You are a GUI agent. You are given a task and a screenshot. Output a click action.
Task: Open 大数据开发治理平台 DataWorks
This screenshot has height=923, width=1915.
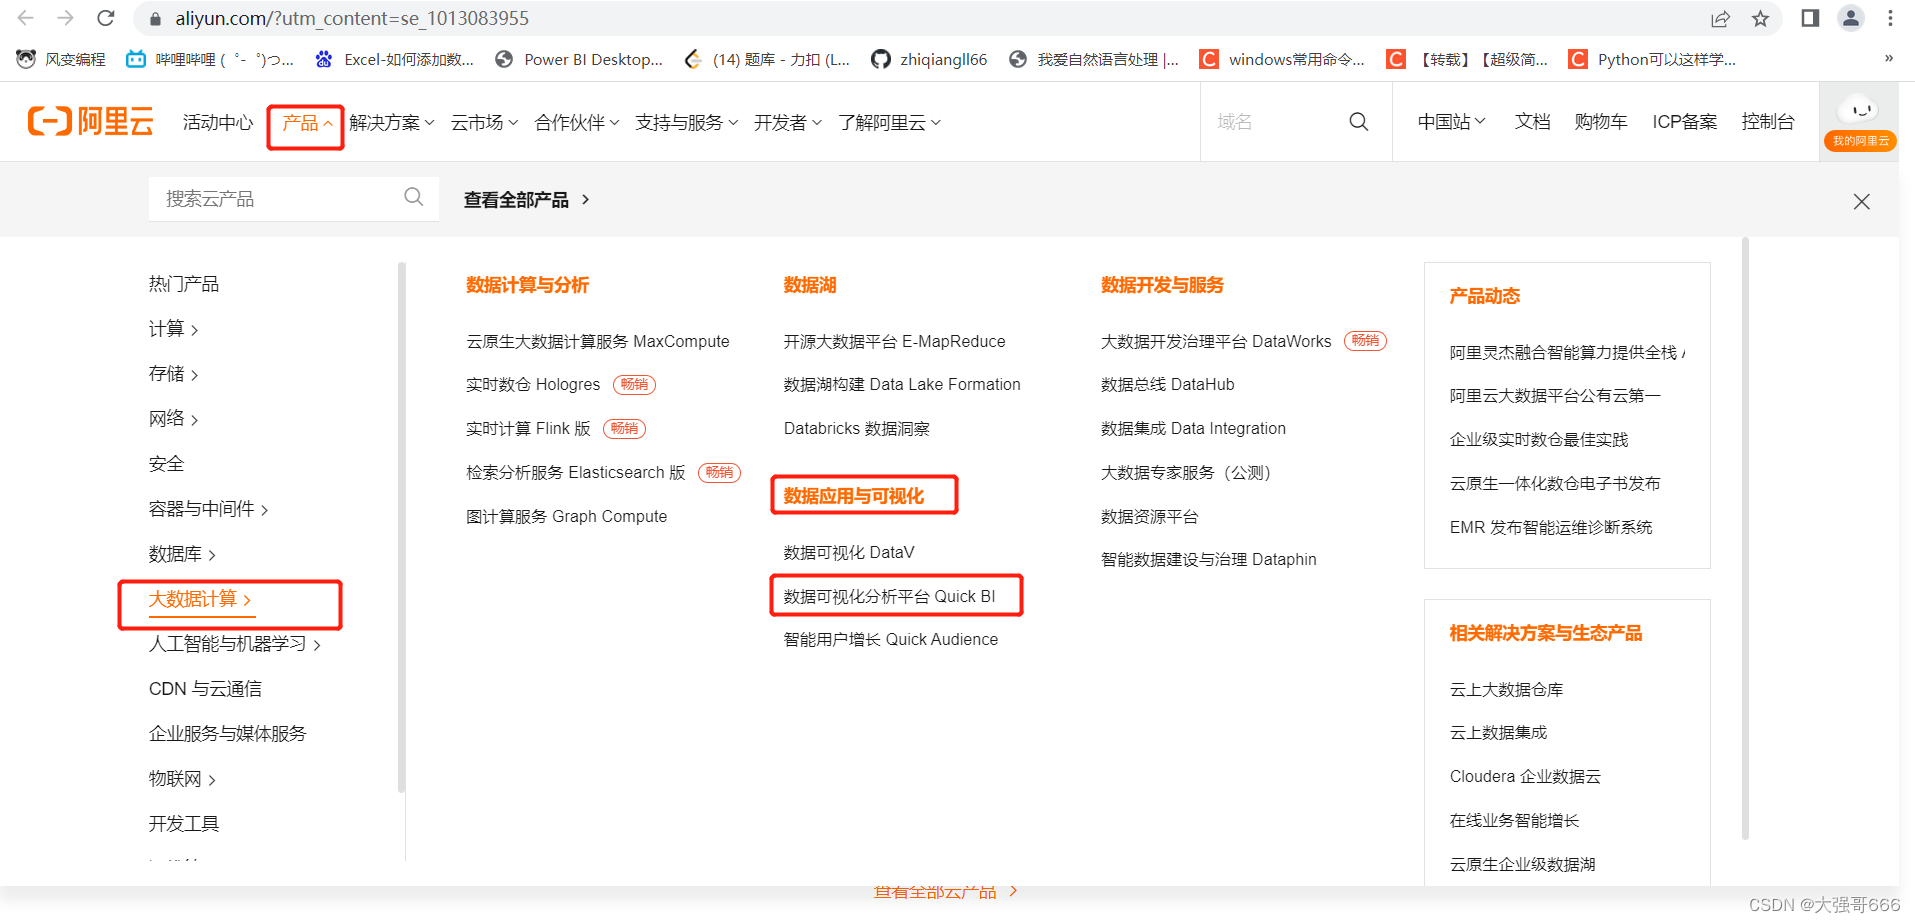[1216, 341]
